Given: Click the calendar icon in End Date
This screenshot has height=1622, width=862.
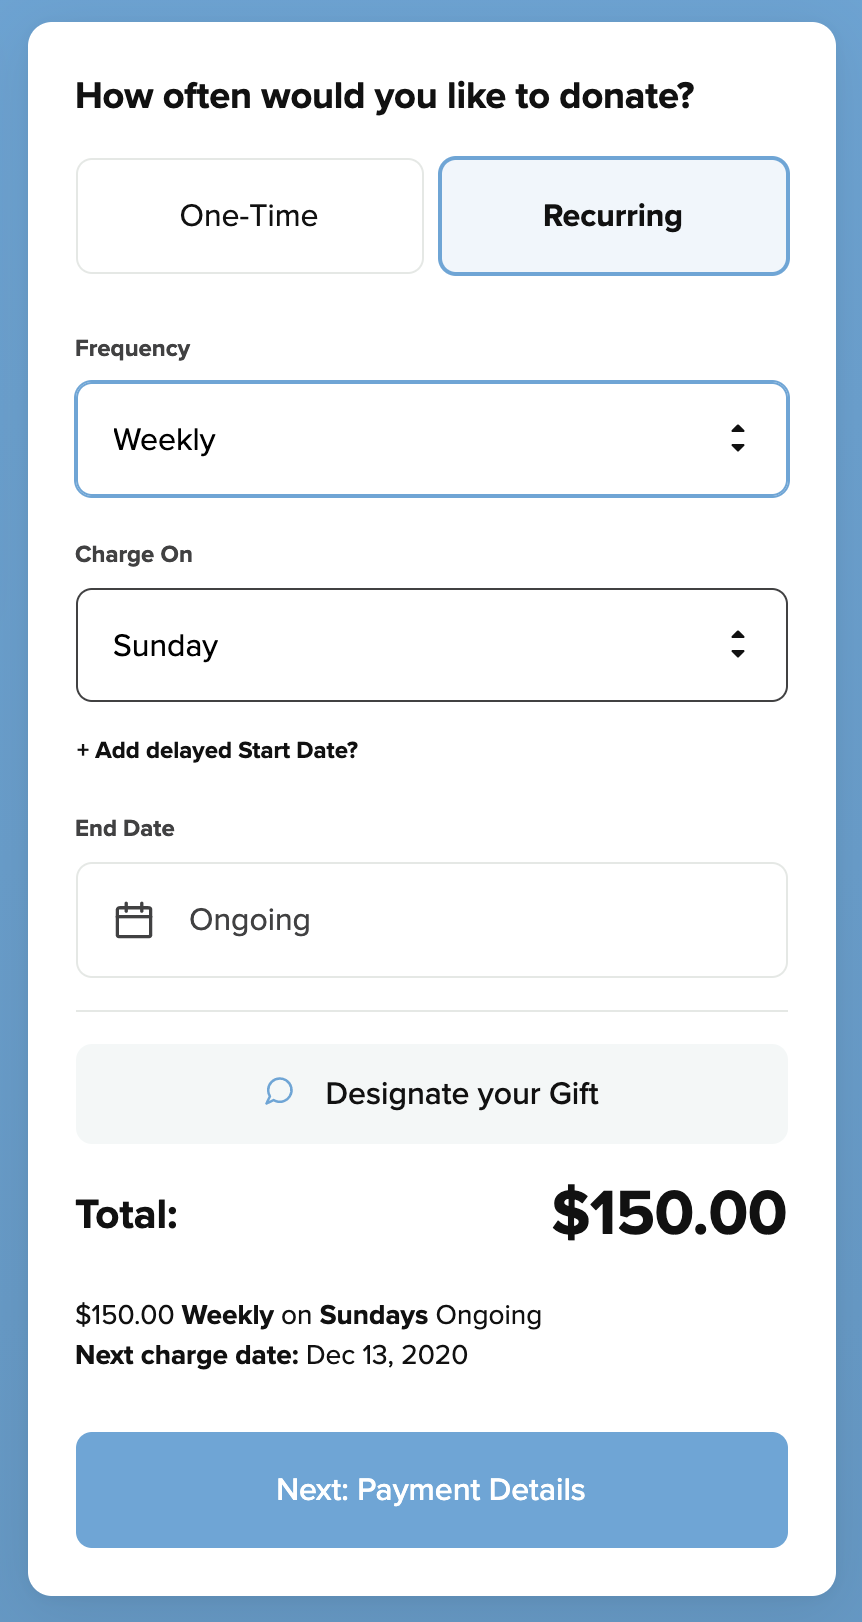Looking at the screenshot, I should coord(134,920).
